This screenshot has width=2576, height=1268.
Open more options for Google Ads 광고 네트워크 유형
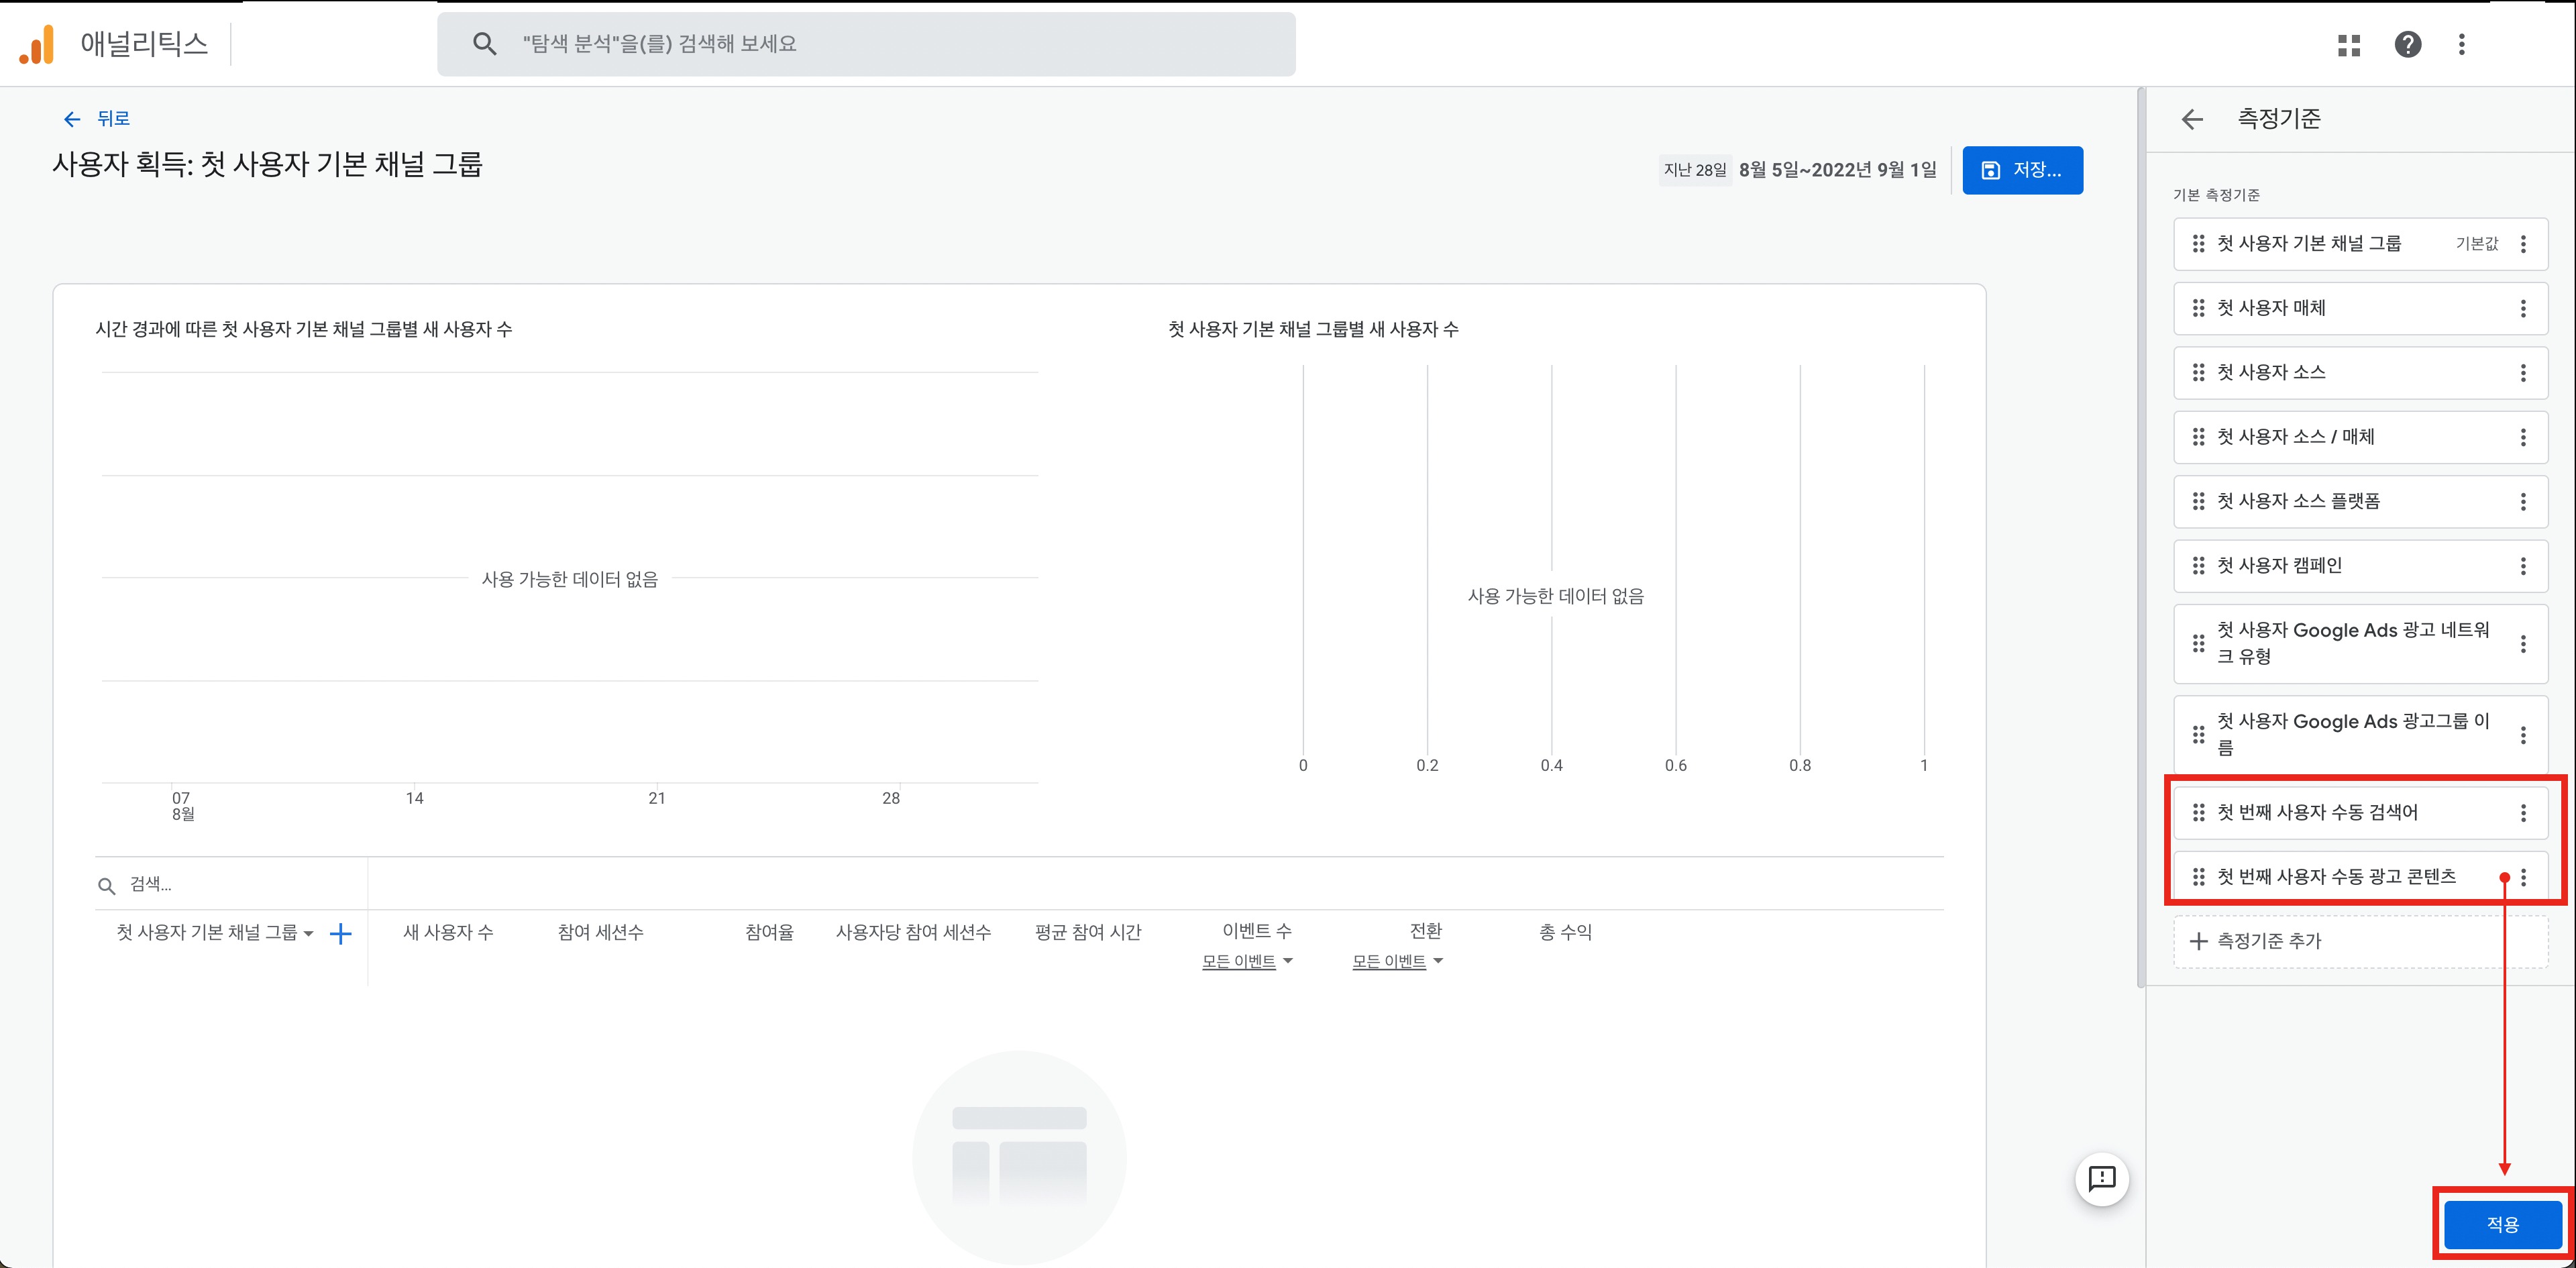pyautogui.click(x=2523, y=644)
